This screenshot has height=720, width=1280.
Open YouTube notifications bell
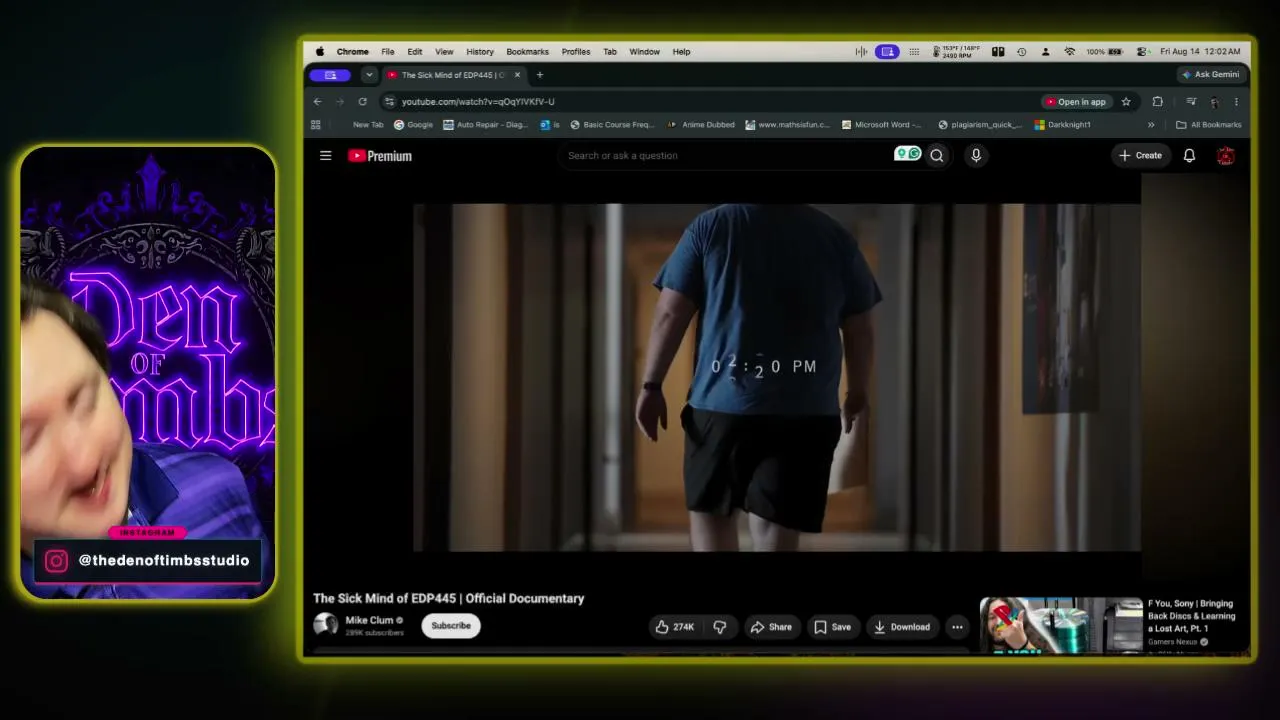pyautogui.click(x=1189, y=156)
